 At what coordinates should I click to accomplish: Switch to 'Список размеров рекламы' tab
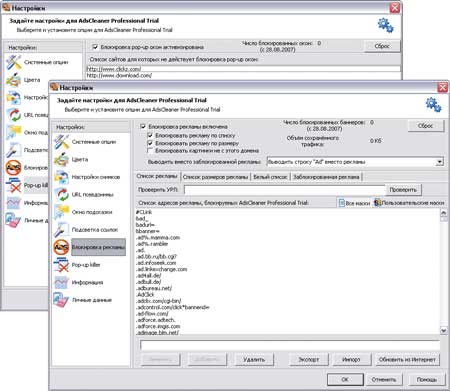(x=215, y=177)
